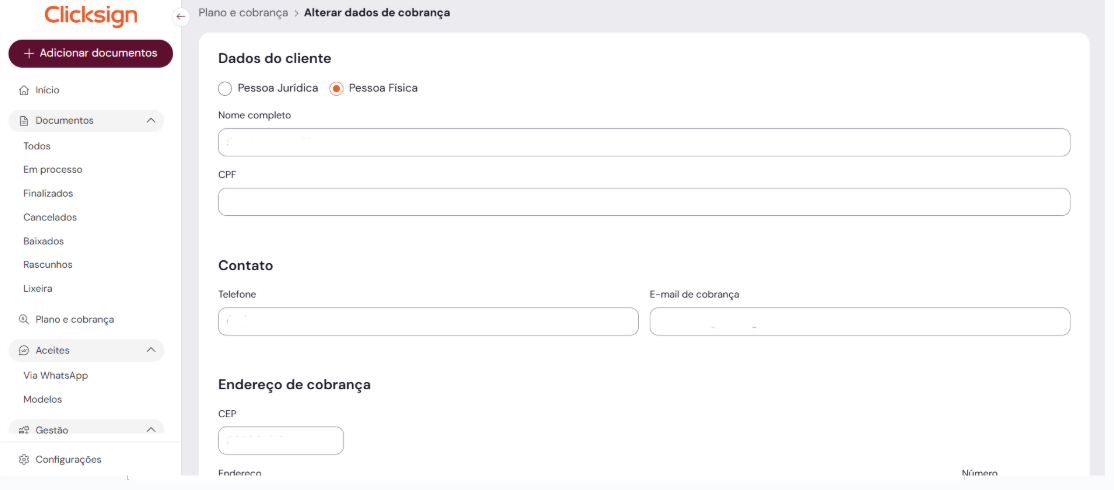Click the Clicksign logo
Image resolution: width=1114 pixels, height=490 pixels.
[91, 16]
